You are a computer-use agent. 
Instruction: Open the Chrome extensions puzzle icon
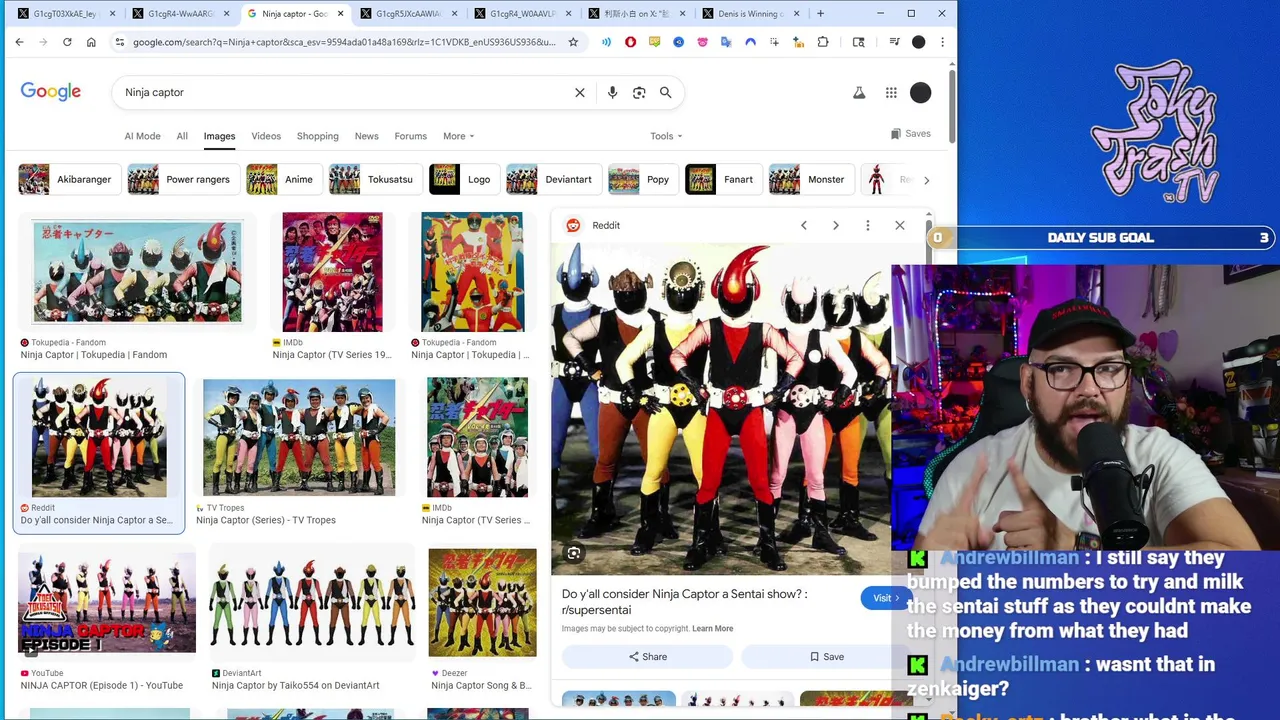click(823, 42)
